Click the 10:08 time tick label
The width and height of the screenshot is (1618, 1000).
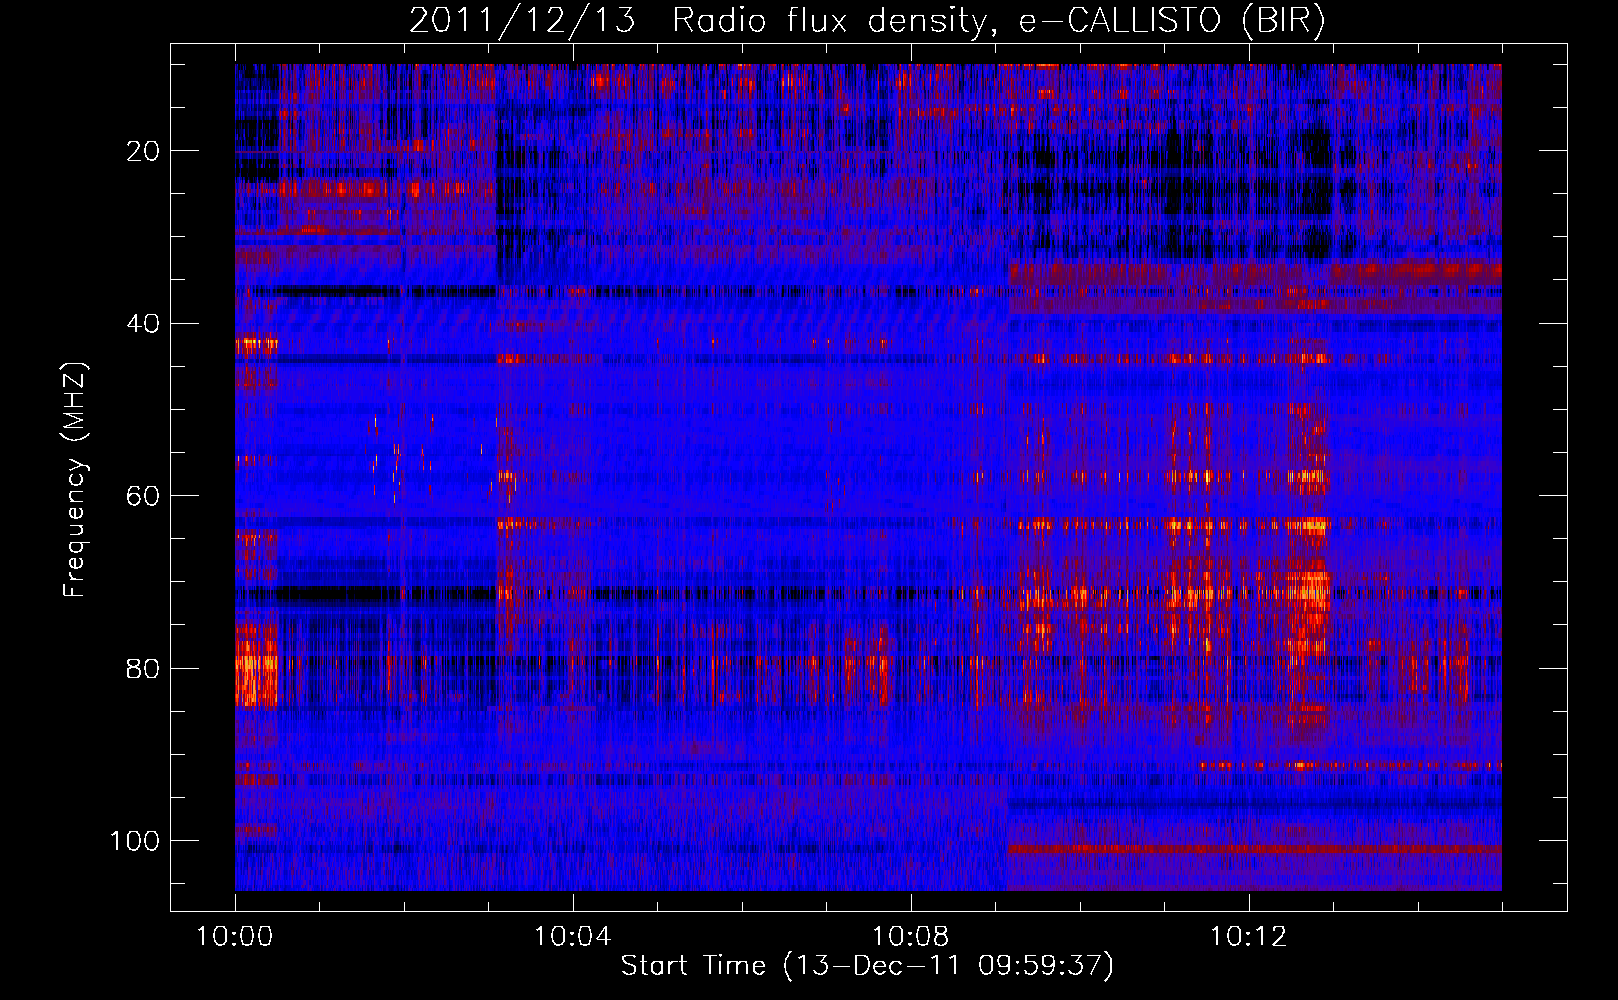click(x=910, y=937)
